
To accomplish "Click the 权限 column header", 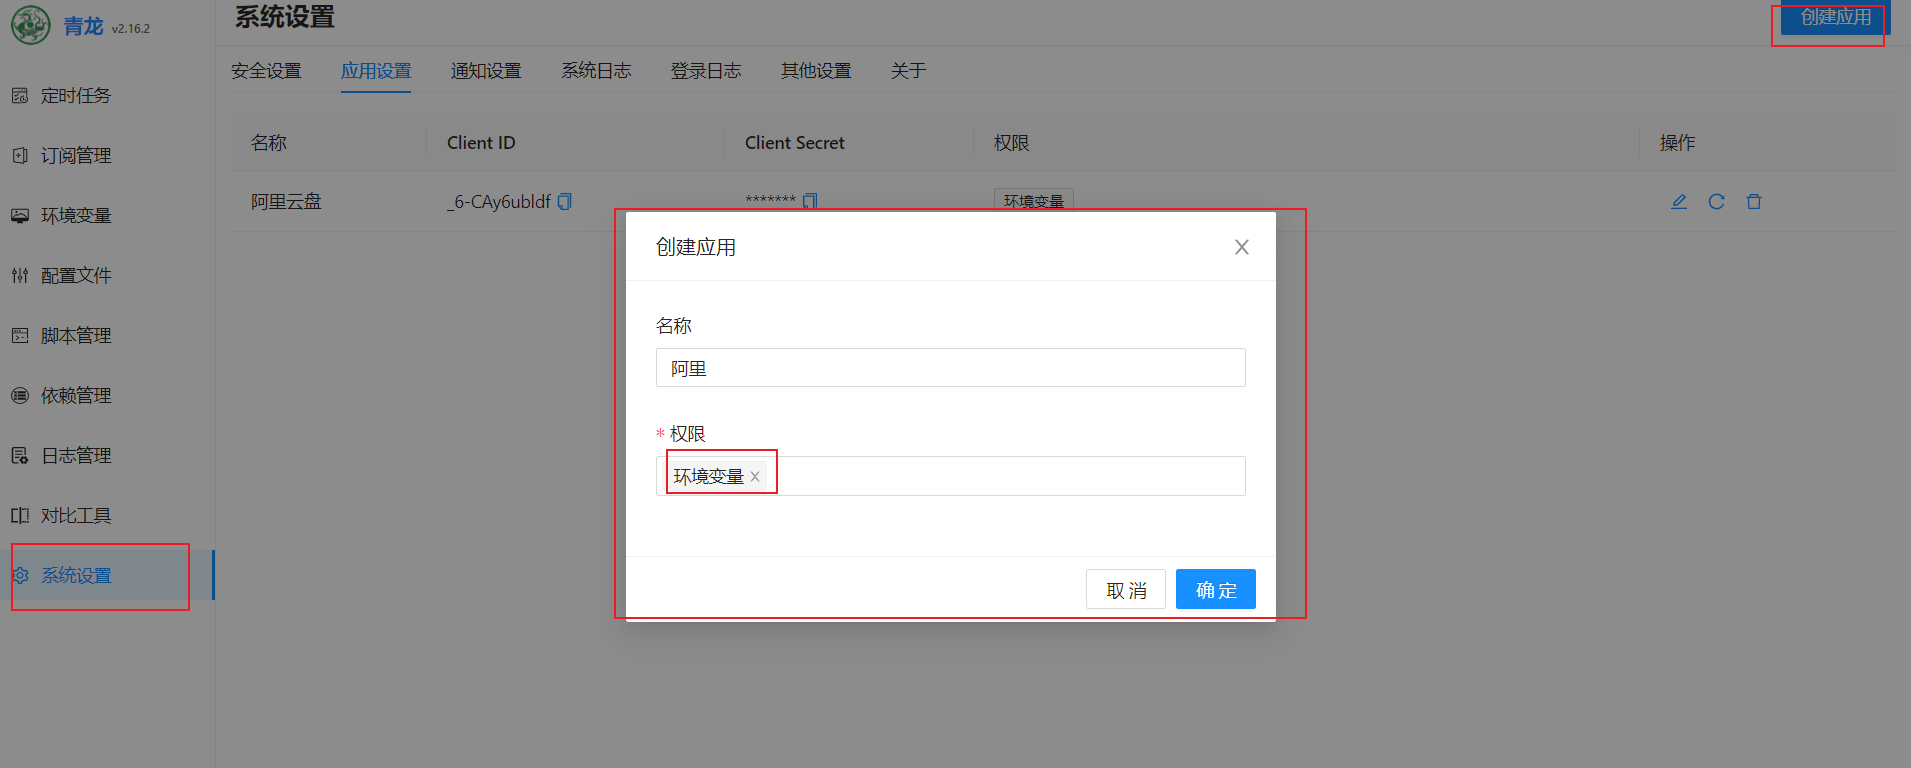I will (1011, 143).
